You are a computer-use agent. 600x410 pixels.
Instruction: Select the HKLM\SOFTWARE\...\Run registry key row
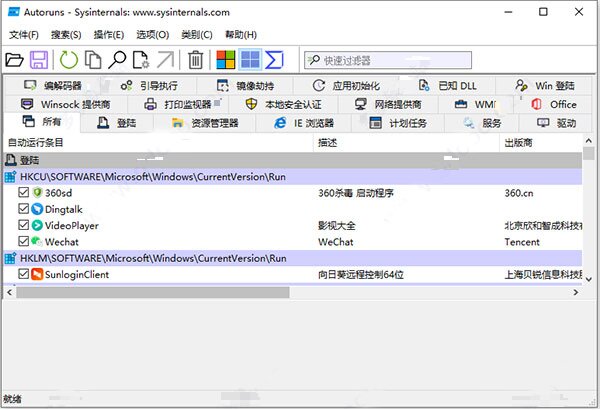tap(293, 258)
